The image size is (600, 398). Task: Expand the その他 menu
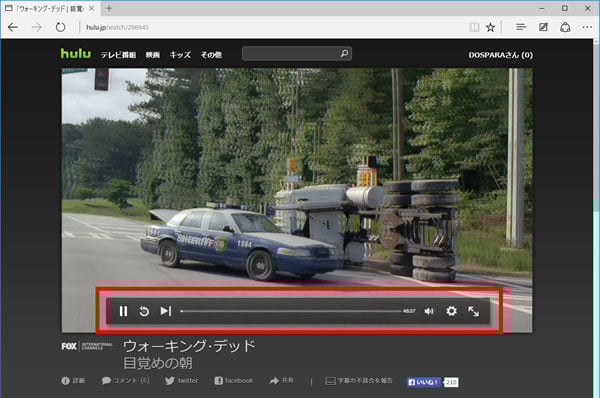[211, 55]
